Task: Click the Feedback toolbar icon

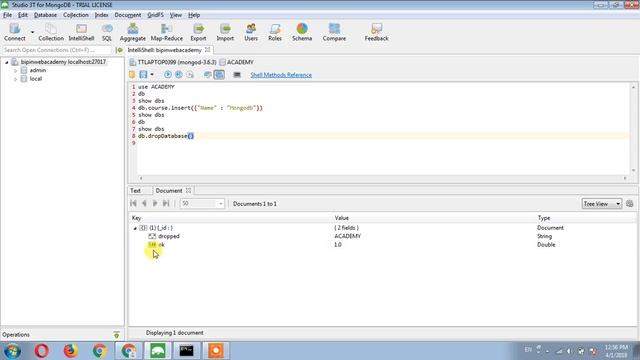Action: coord(376,32)
